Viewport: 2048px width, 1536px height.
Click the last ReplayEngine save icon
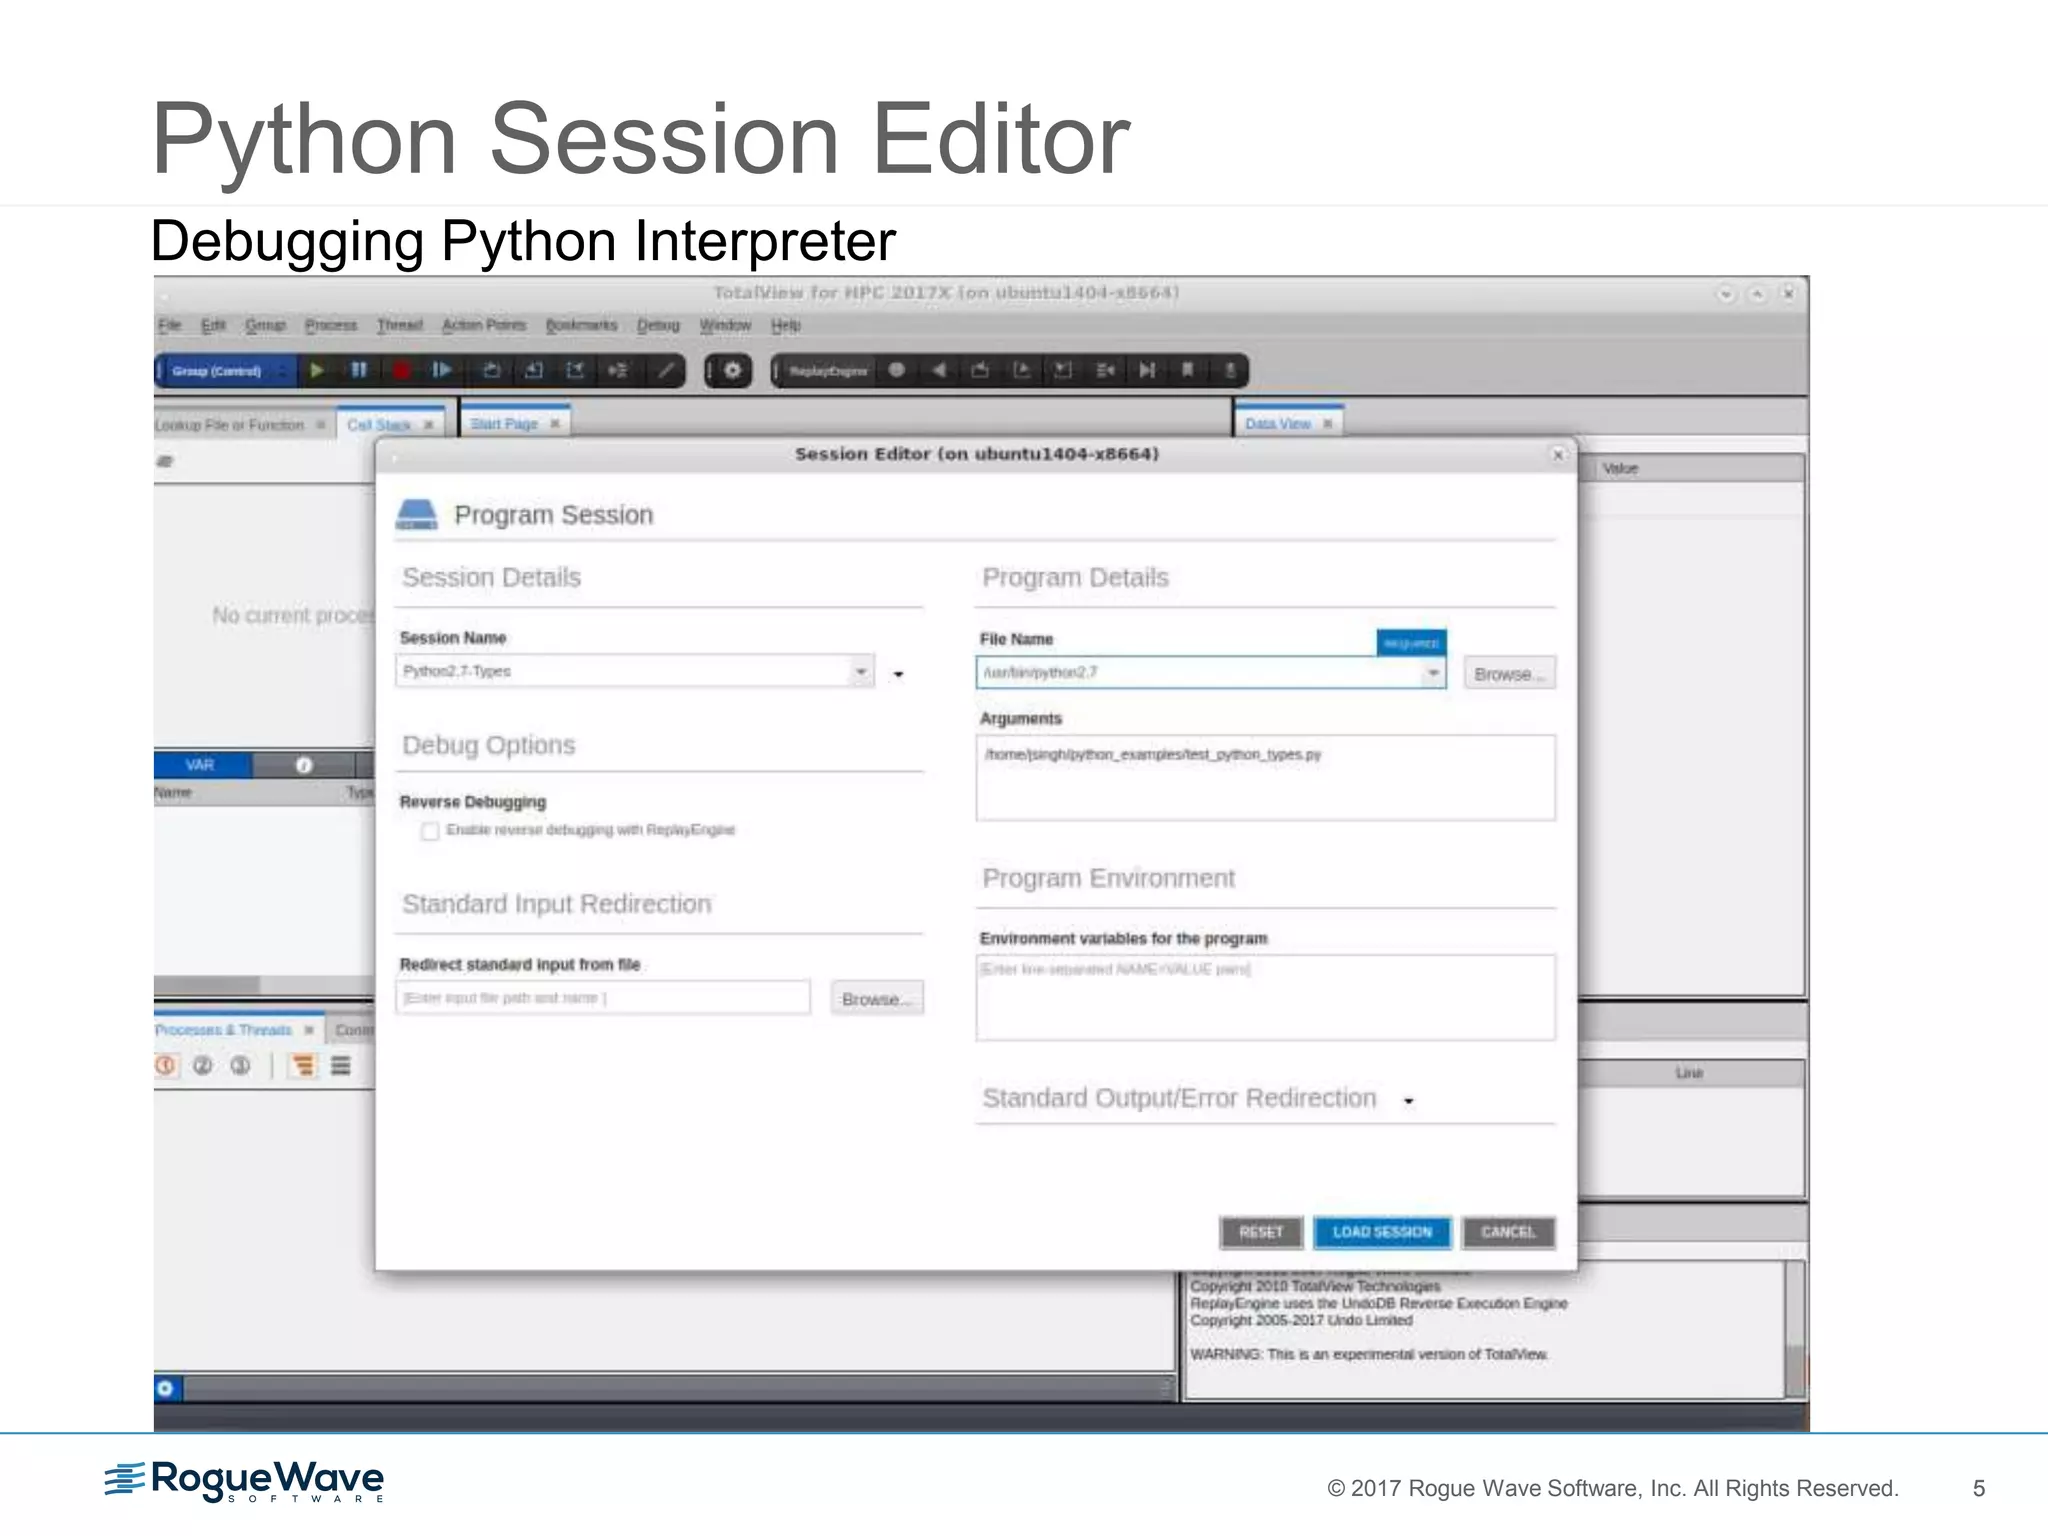pos(1230,370)
